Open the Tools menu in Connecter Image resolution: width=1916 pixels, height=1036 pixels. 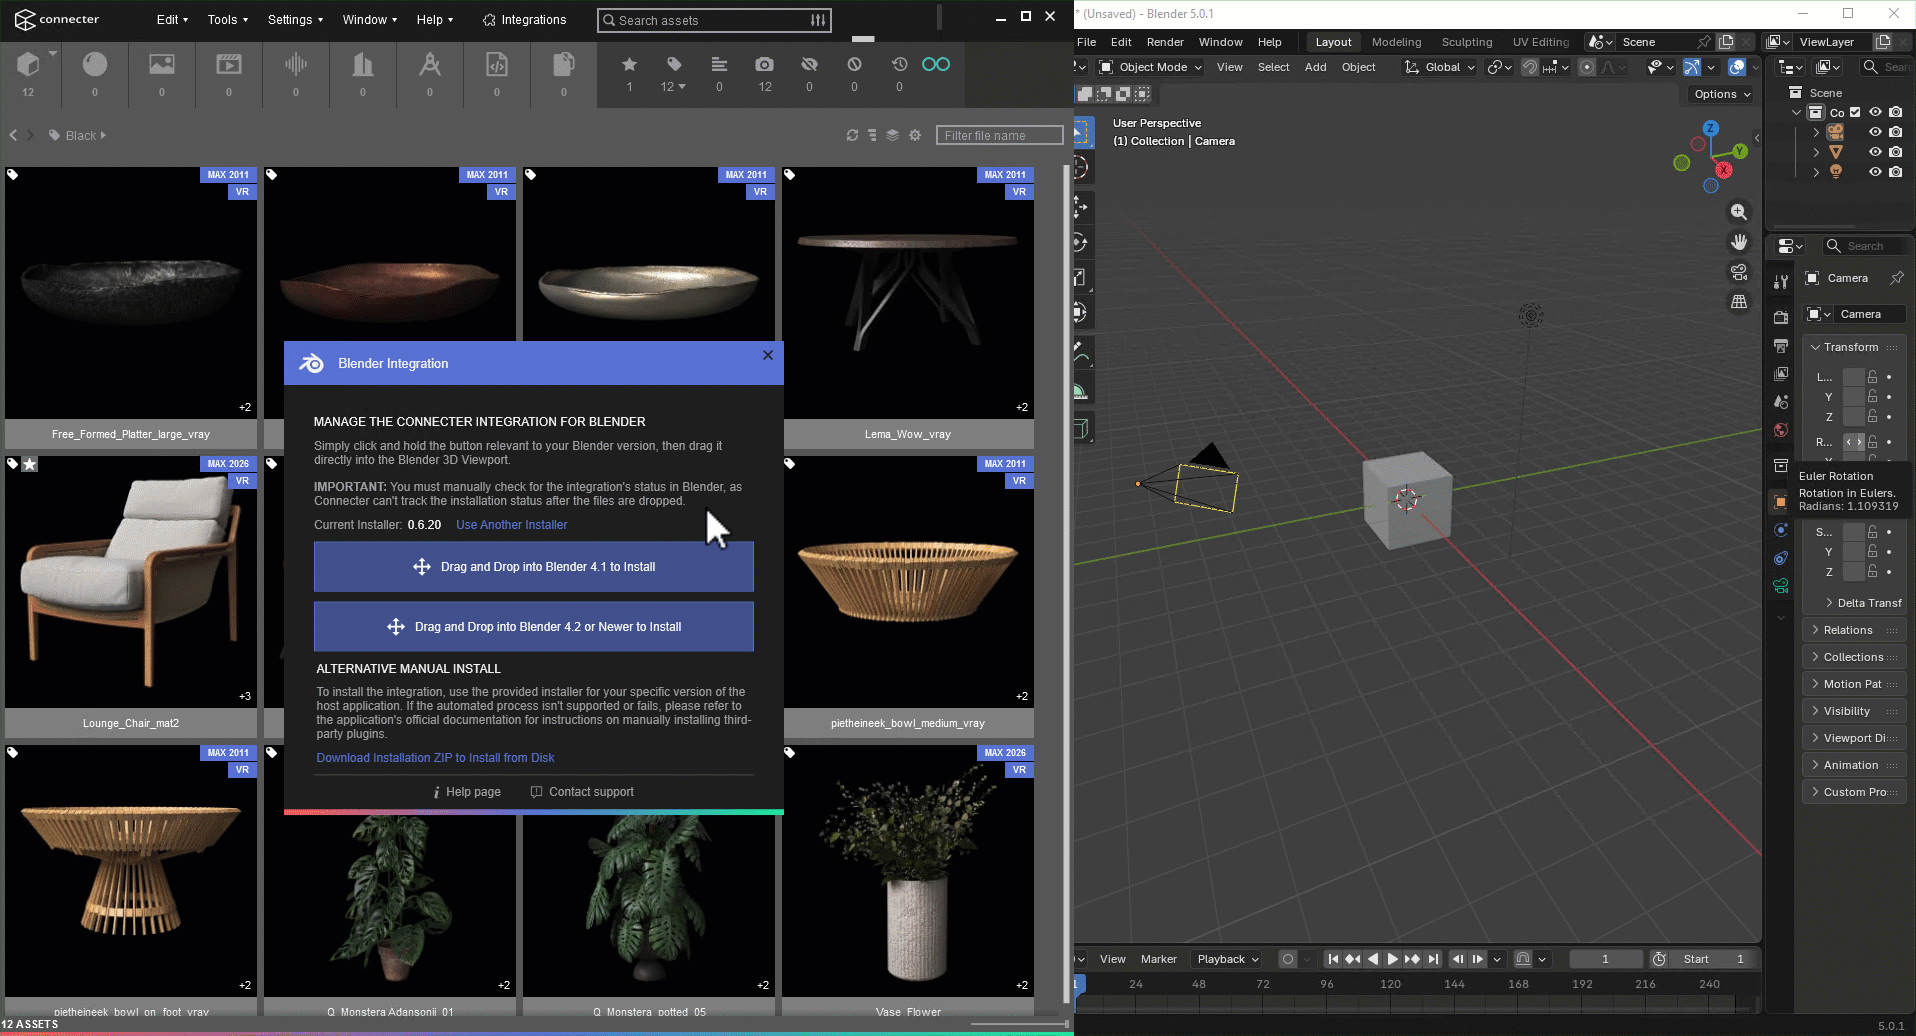[x=228, y=20]
